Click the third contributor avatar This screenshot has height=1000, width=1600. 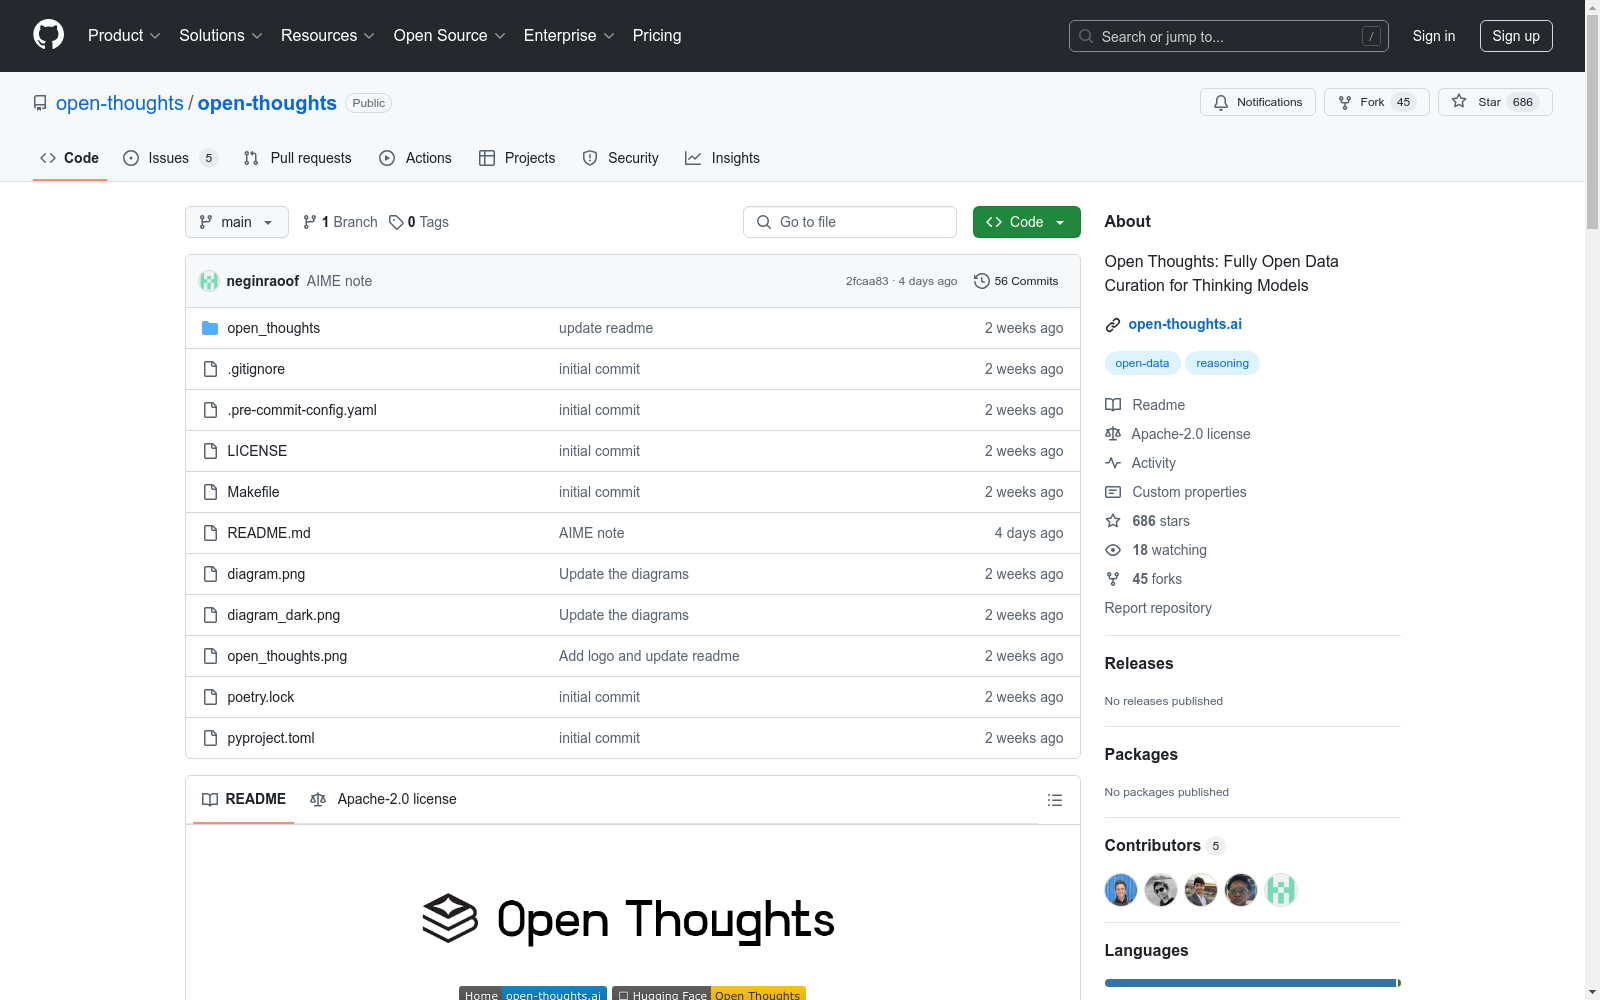1201,890
